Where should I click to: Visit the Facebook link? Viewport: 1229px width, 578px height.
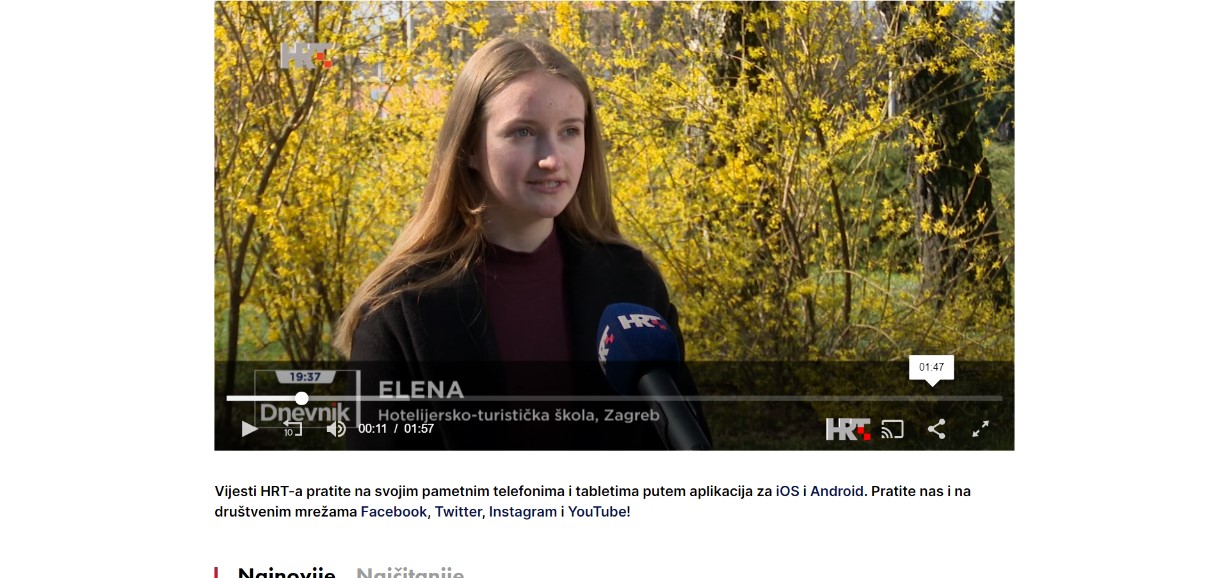pyautogui.click(x=394, y=512)
